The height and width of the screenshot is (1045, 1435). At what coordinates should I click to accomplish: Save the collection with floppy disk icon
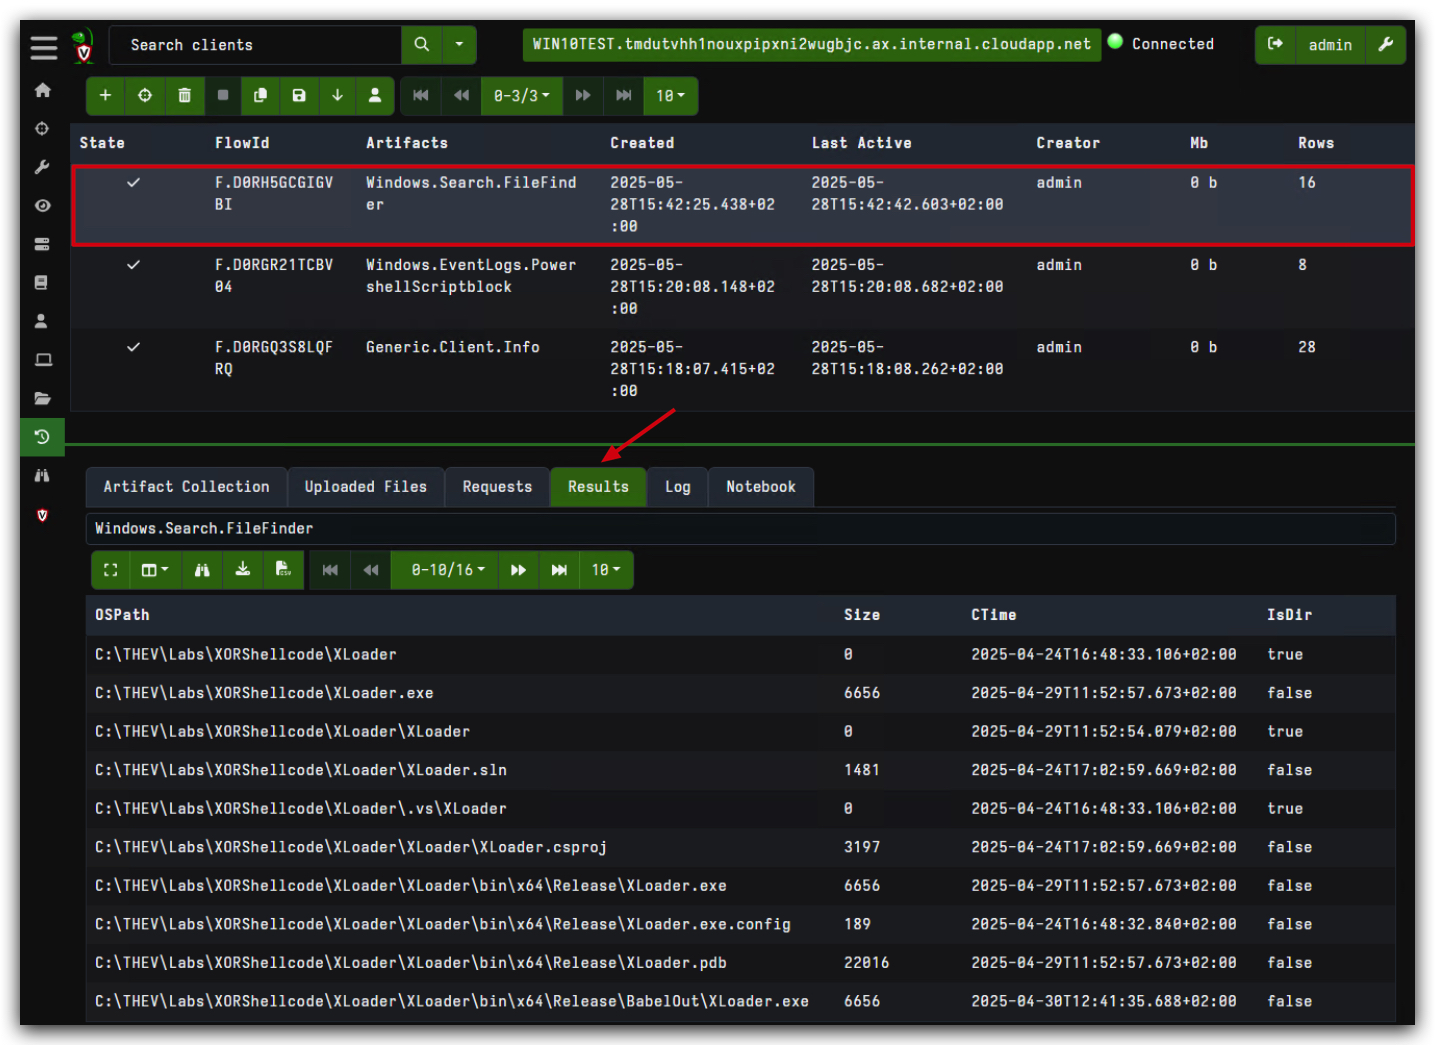click(x=299, y=95)
